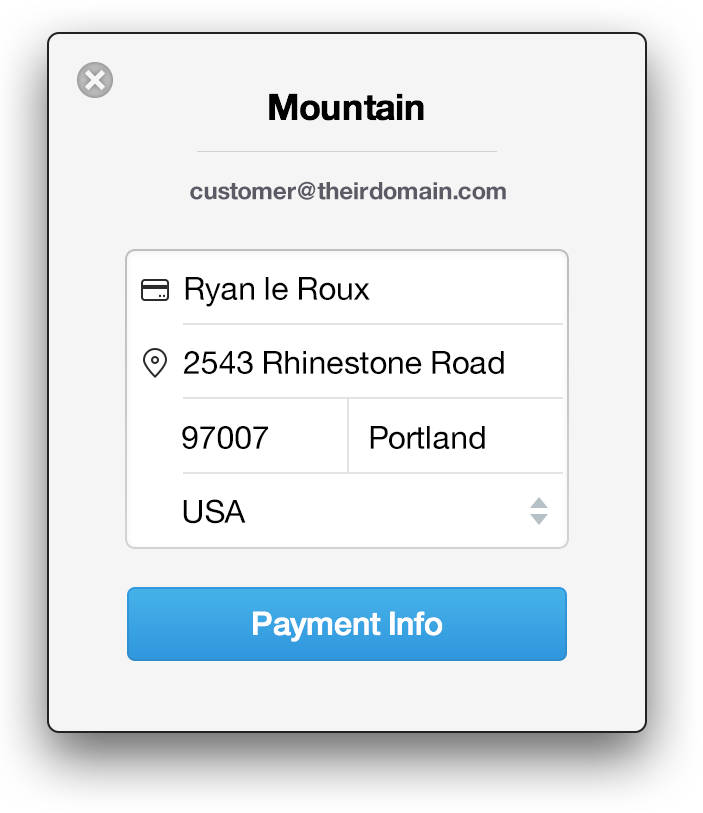Click the word Payment on the blue button

point(301,624)
